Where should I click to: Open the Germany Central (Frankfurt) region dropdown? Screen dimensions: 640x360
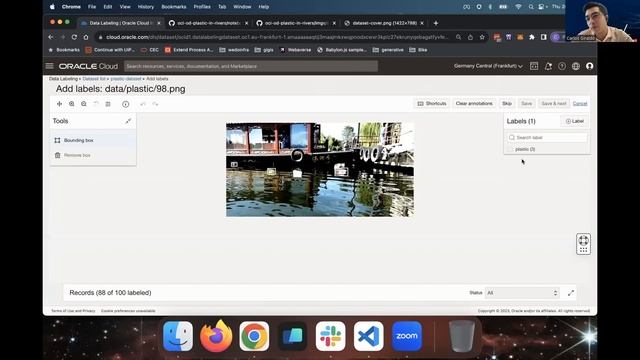click(x=488, y=66)
